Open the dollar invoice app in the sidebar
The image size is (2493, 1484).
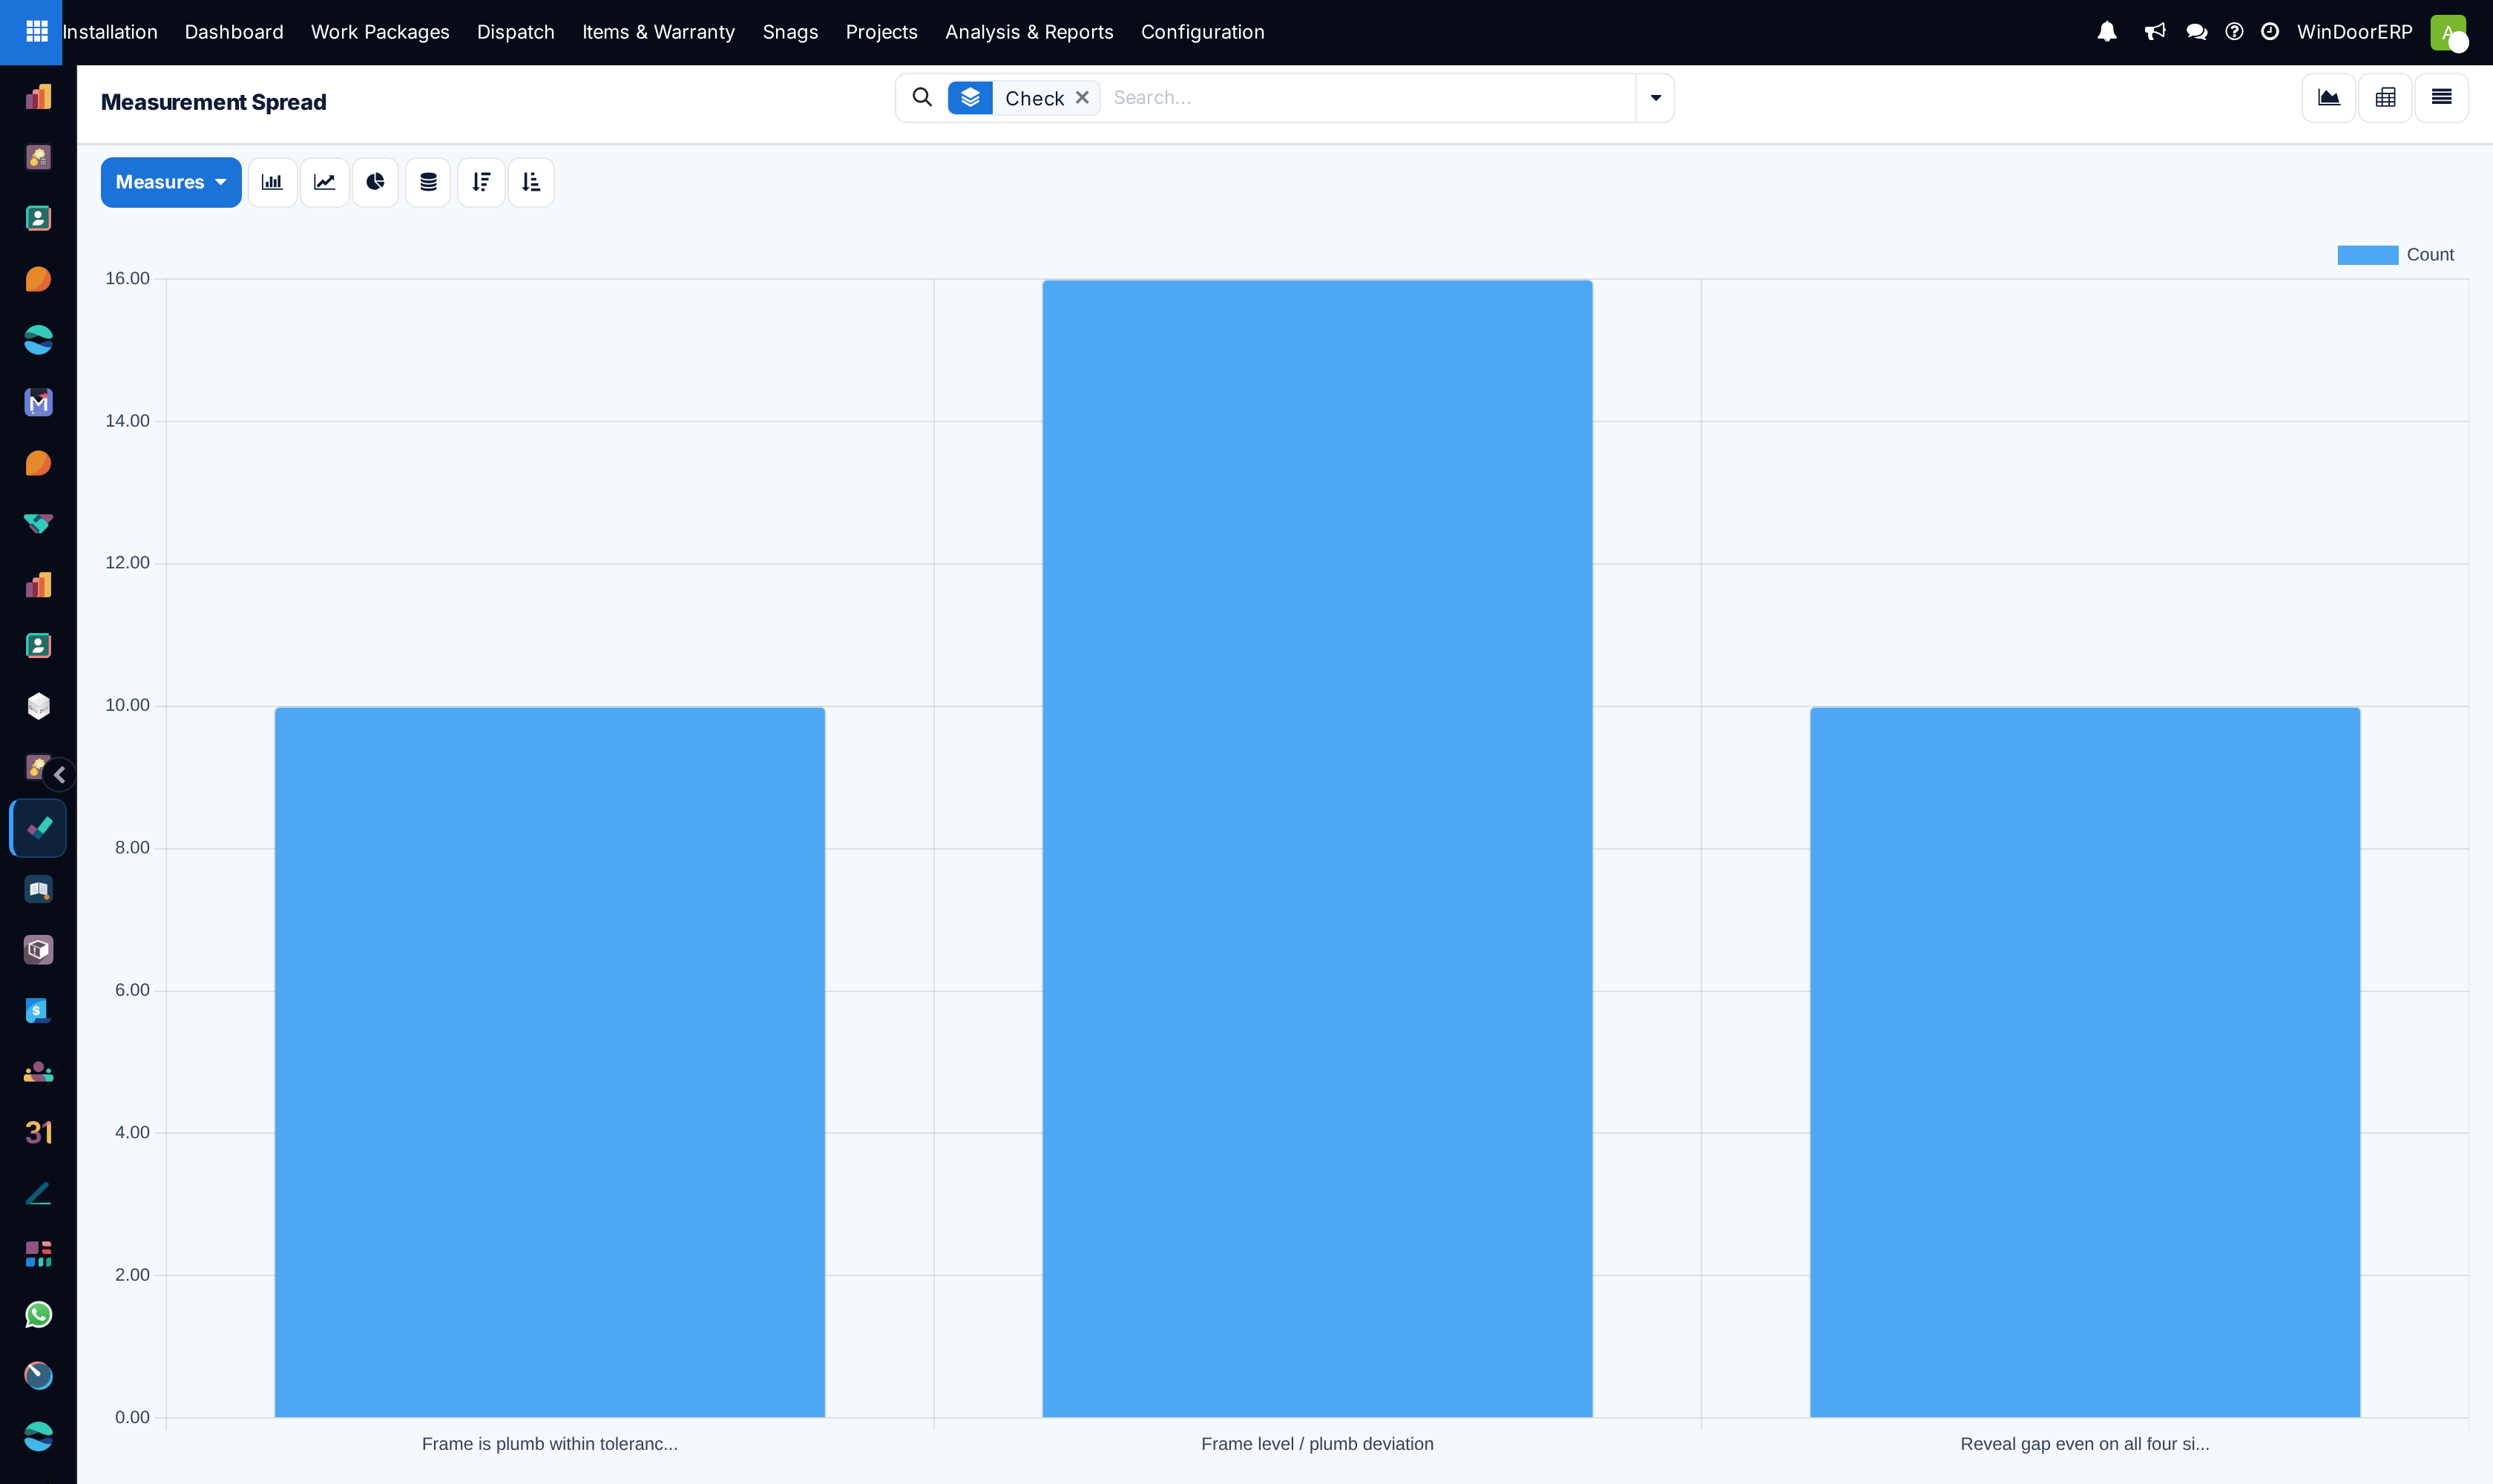click(38, 1011)
